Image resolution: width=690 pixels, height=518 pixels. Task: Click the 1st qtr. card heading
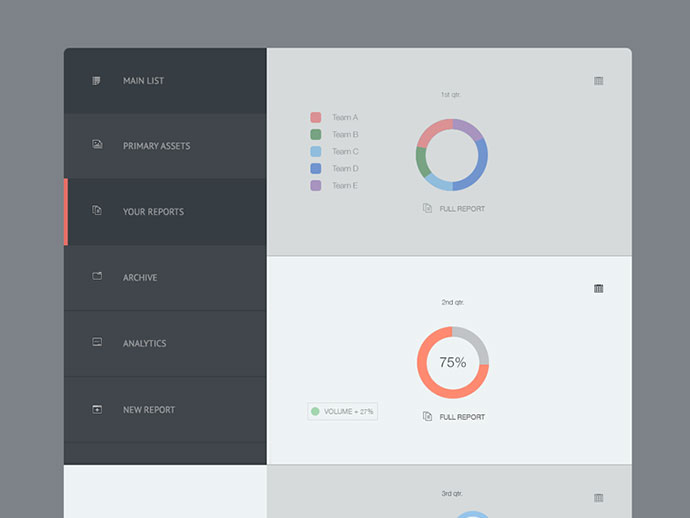[451, 95]
